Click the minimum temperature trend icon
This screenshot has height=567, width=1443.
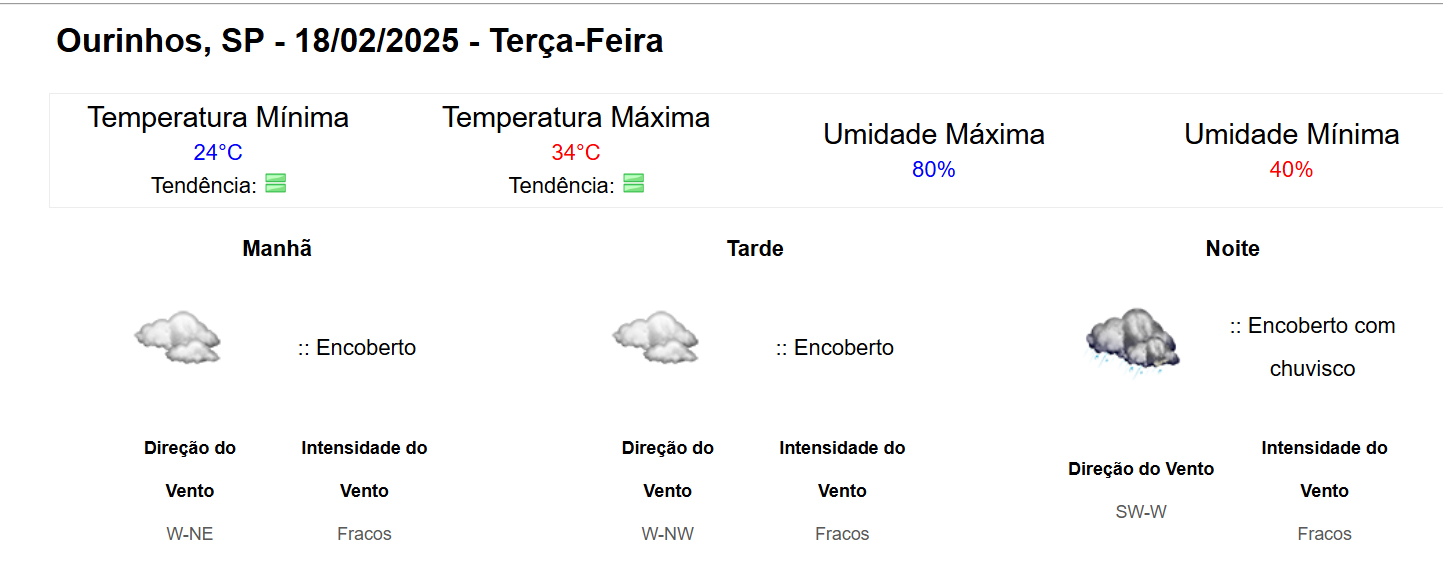[276, 184]
